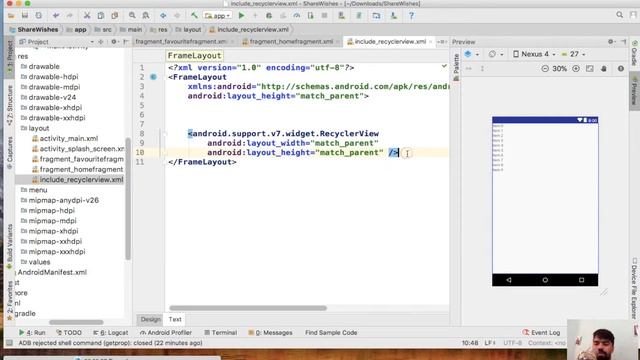Image resolution: width=640 pixels, height=360 pixels.
Task: Click the Copy icon in toolbar
Action: coord(101,16)
